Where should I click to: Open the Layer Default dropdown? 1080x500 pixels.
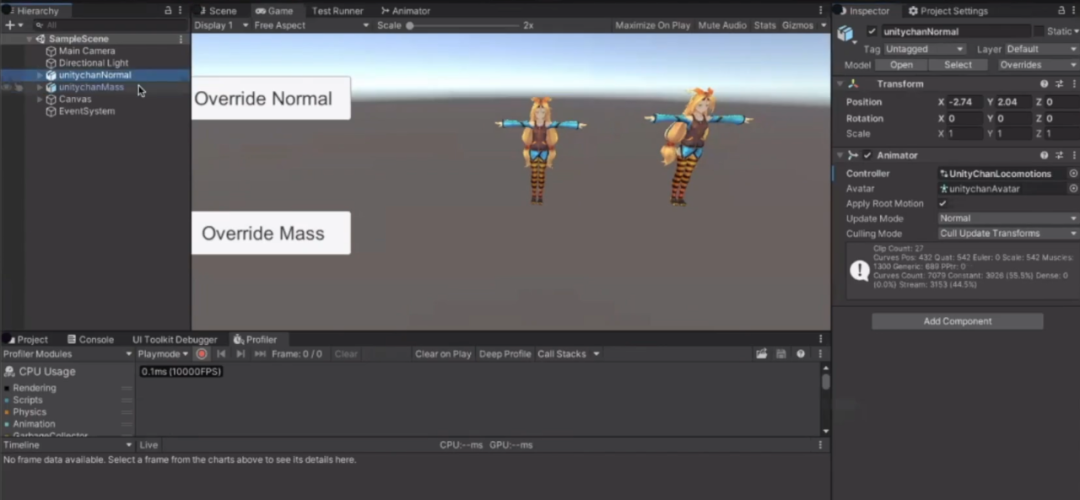pos(1041,50)
